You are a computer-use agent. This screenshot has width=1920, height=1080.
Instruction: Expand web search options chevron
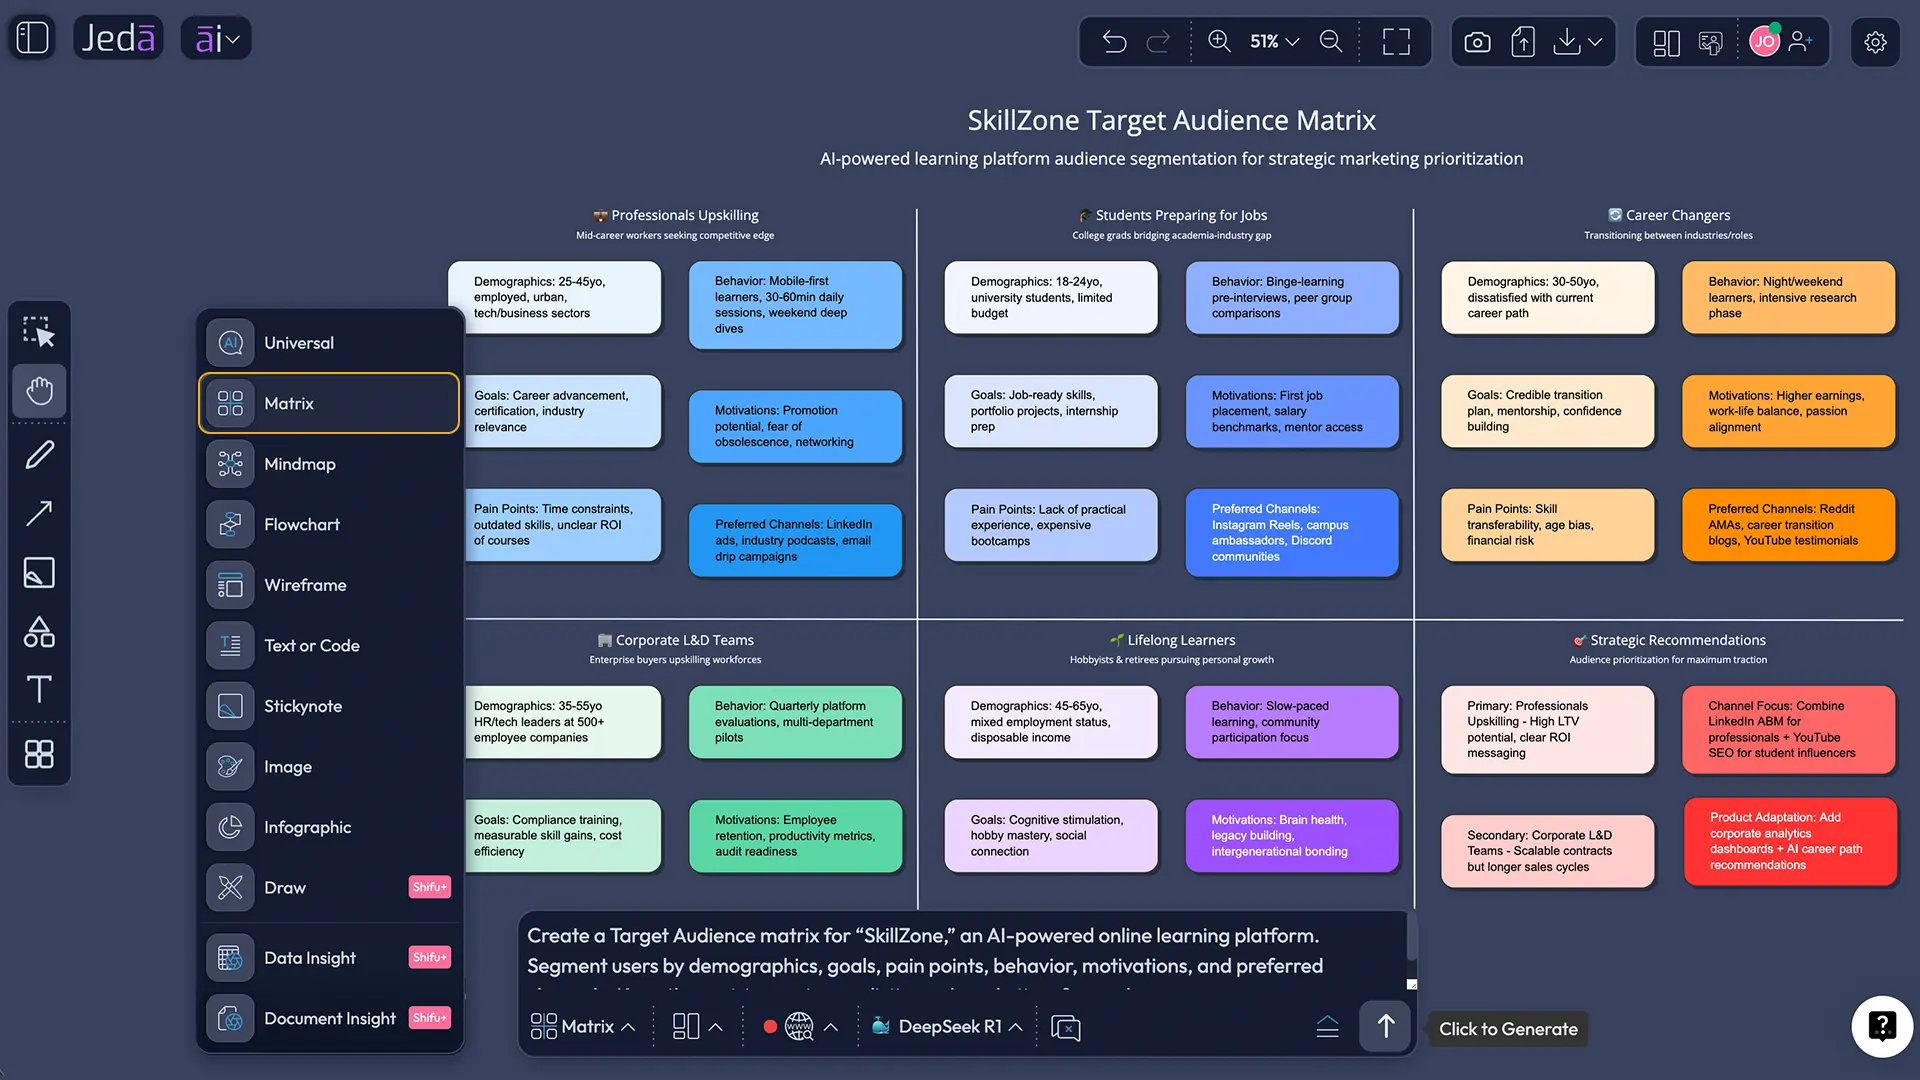(x=831, y=1027)
